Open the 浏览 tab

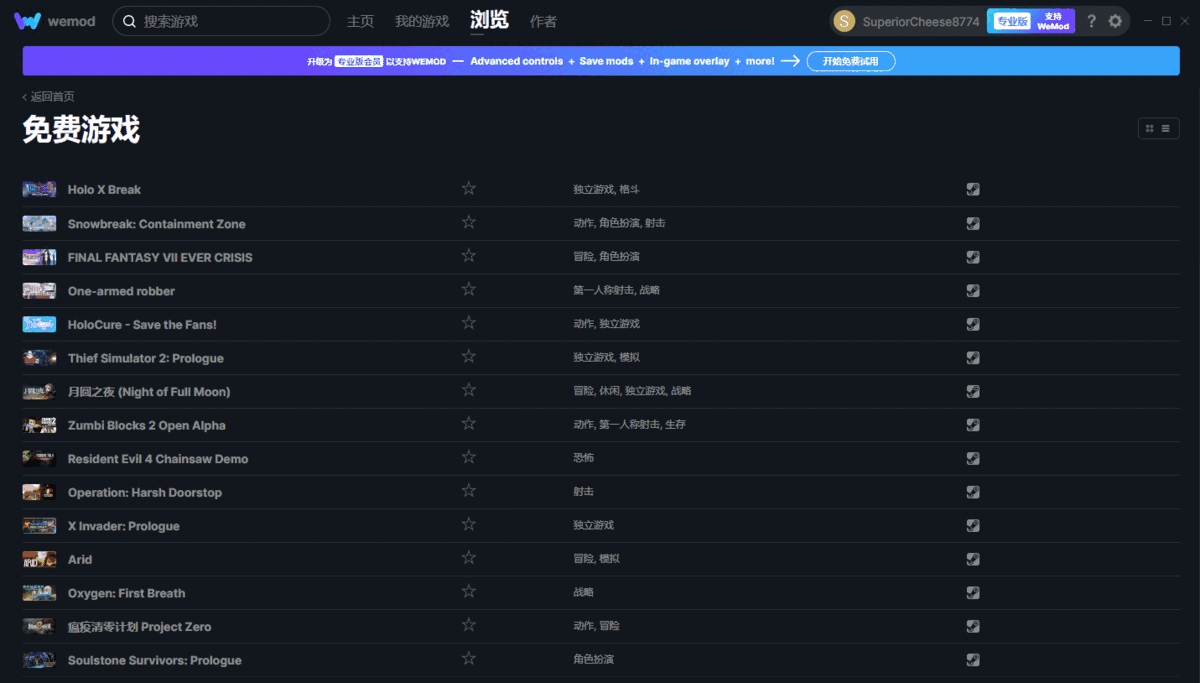point(489,19)
